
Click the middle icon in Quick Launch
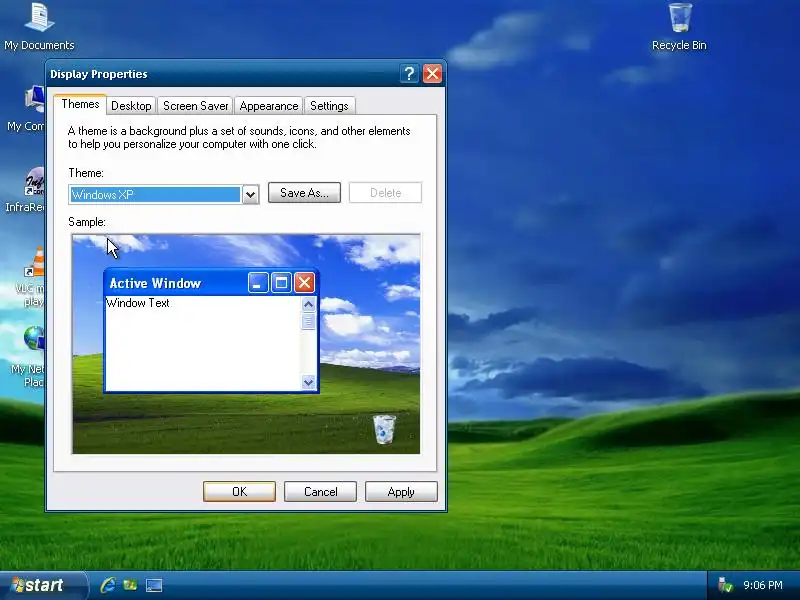point(130,585)
